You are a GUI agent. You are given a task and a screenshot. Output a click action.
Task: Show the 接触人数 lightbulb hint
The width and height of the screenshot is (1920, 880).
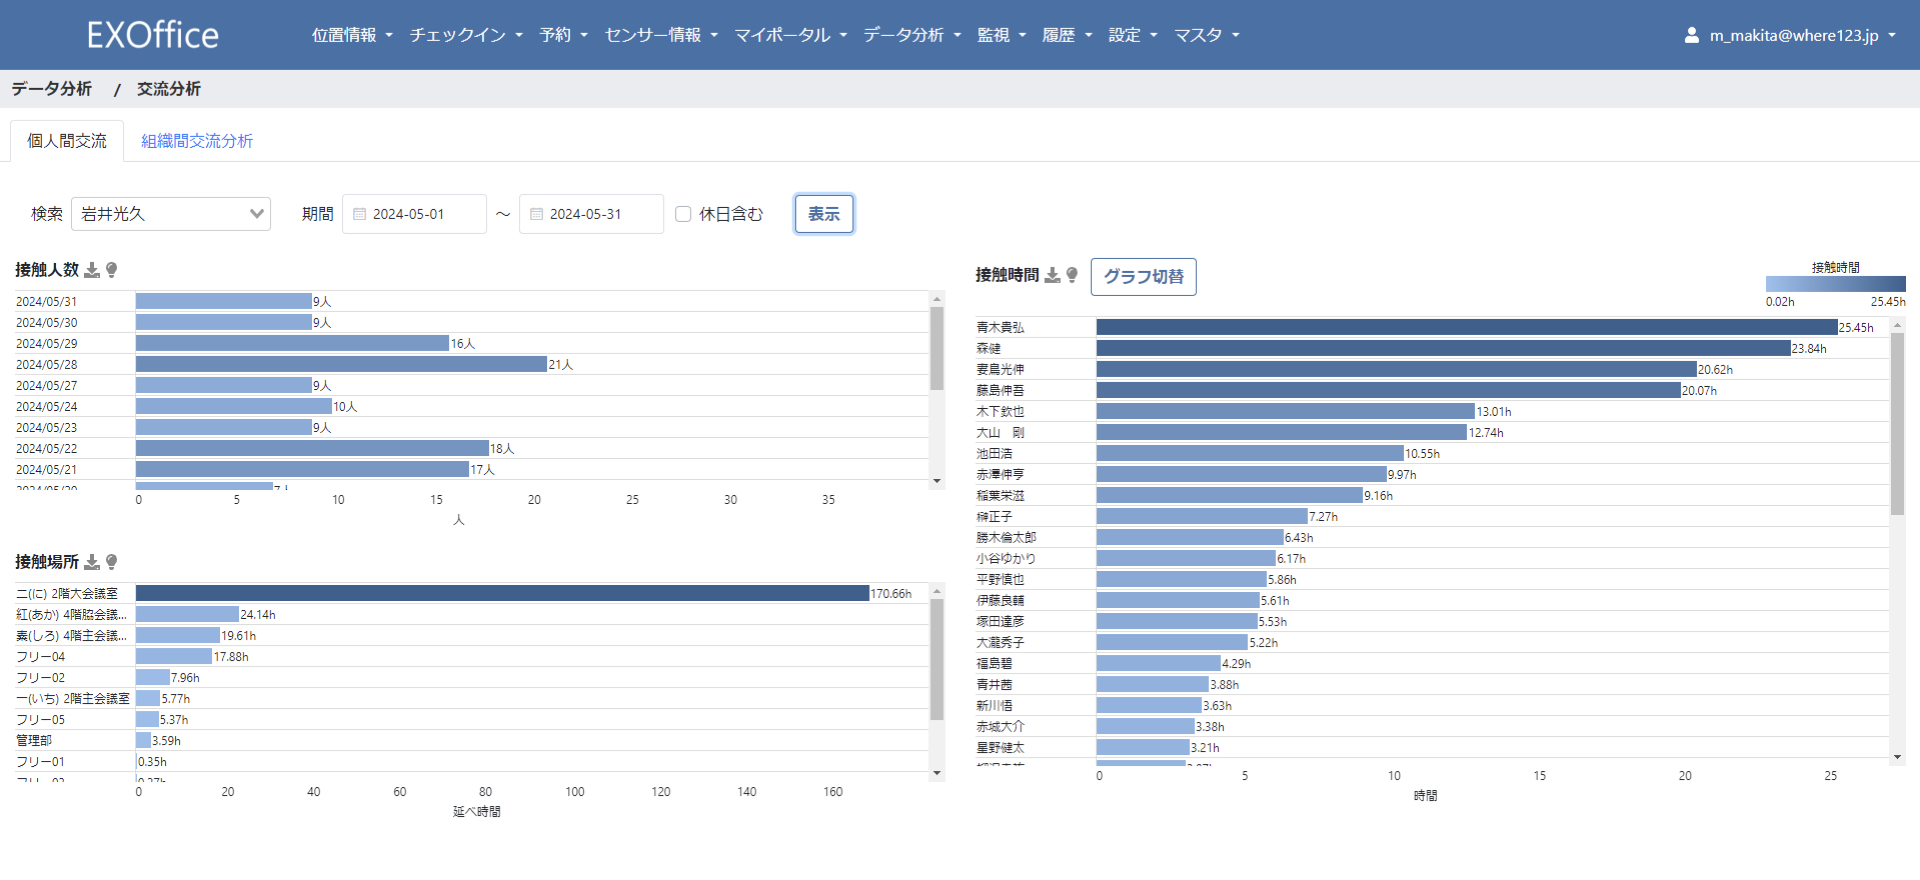click(112, 270)
